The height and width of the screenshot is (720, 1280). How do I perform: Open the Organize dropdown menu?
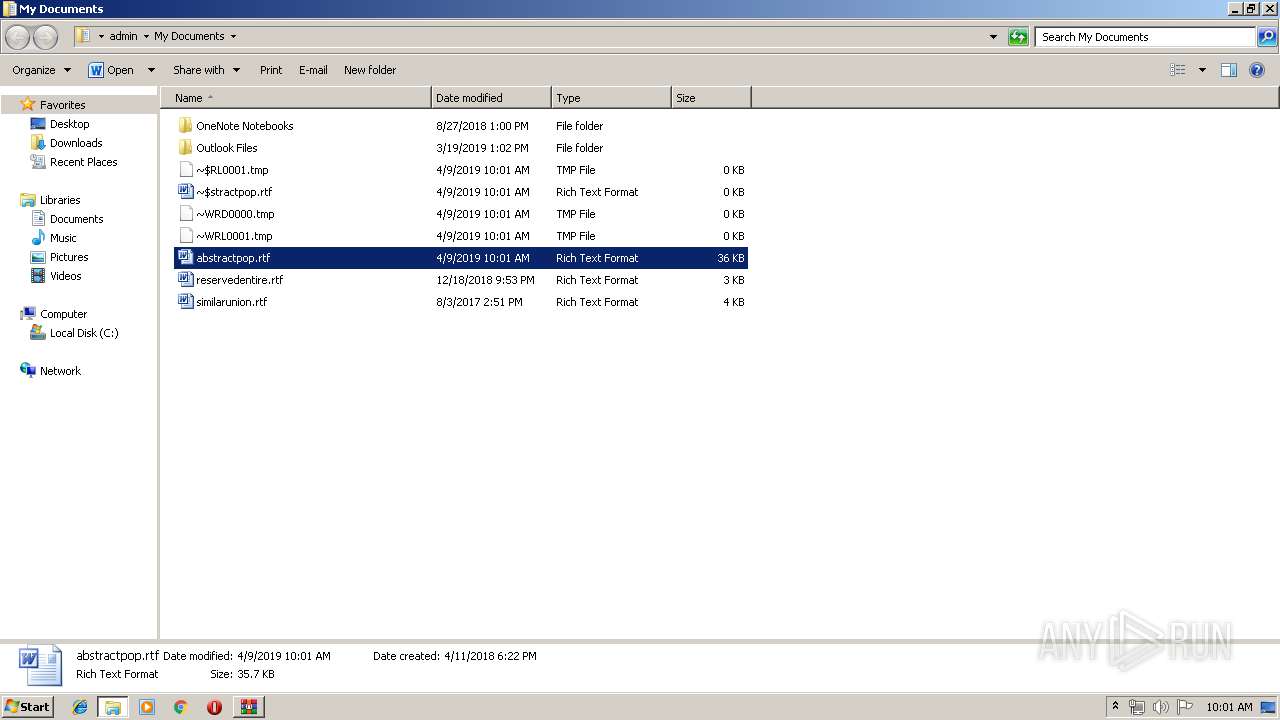pyautogui.click(x=41, y=70)
